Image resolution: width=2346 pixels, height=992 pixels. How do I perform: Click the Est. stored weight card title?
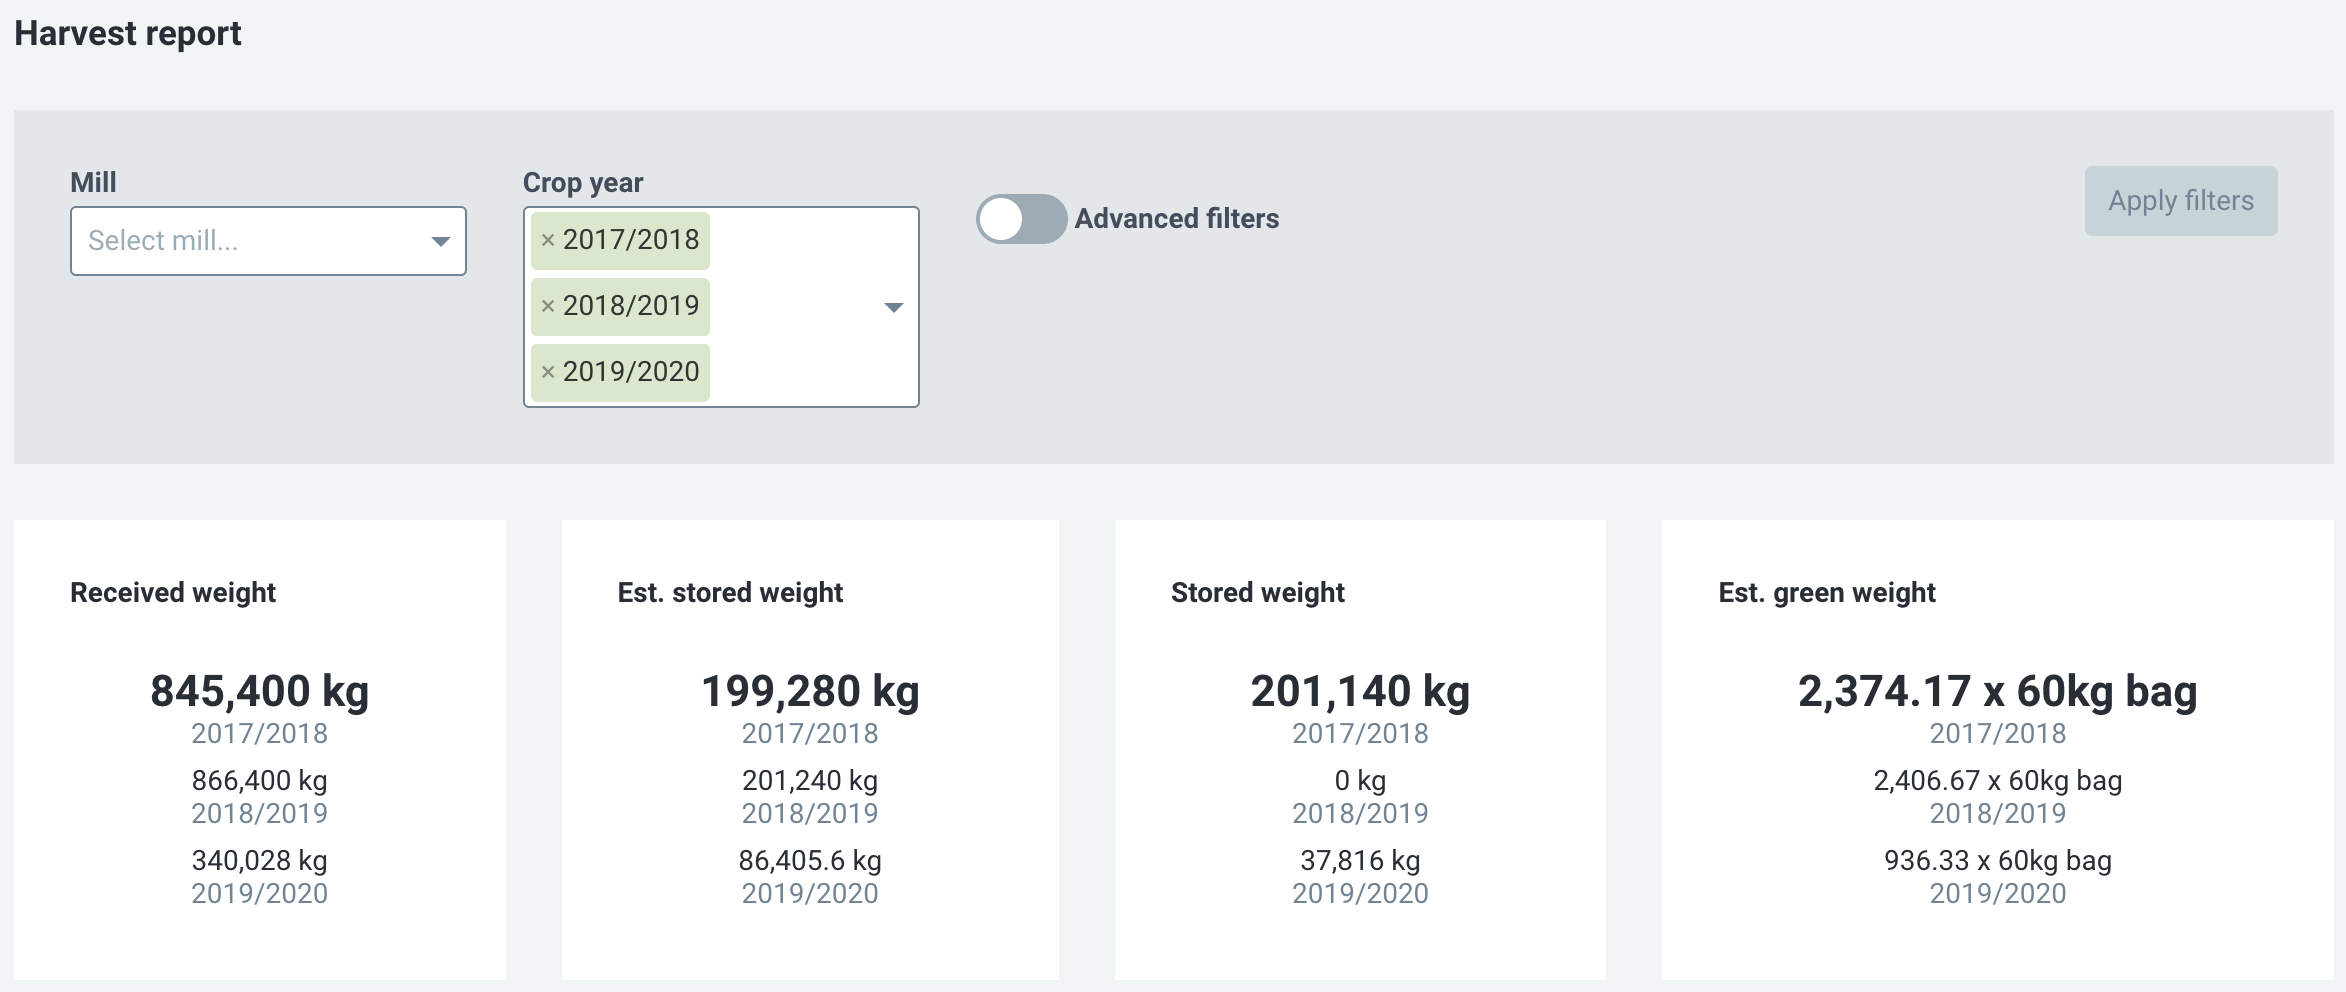click(730, 593)
